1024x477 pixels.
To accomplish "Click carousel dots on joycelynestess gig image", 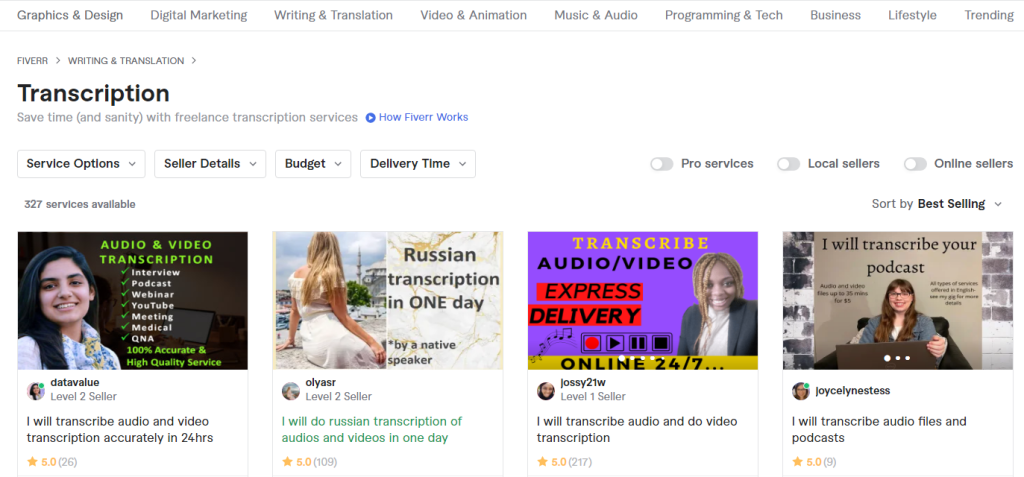I will (x=898, y=358).
